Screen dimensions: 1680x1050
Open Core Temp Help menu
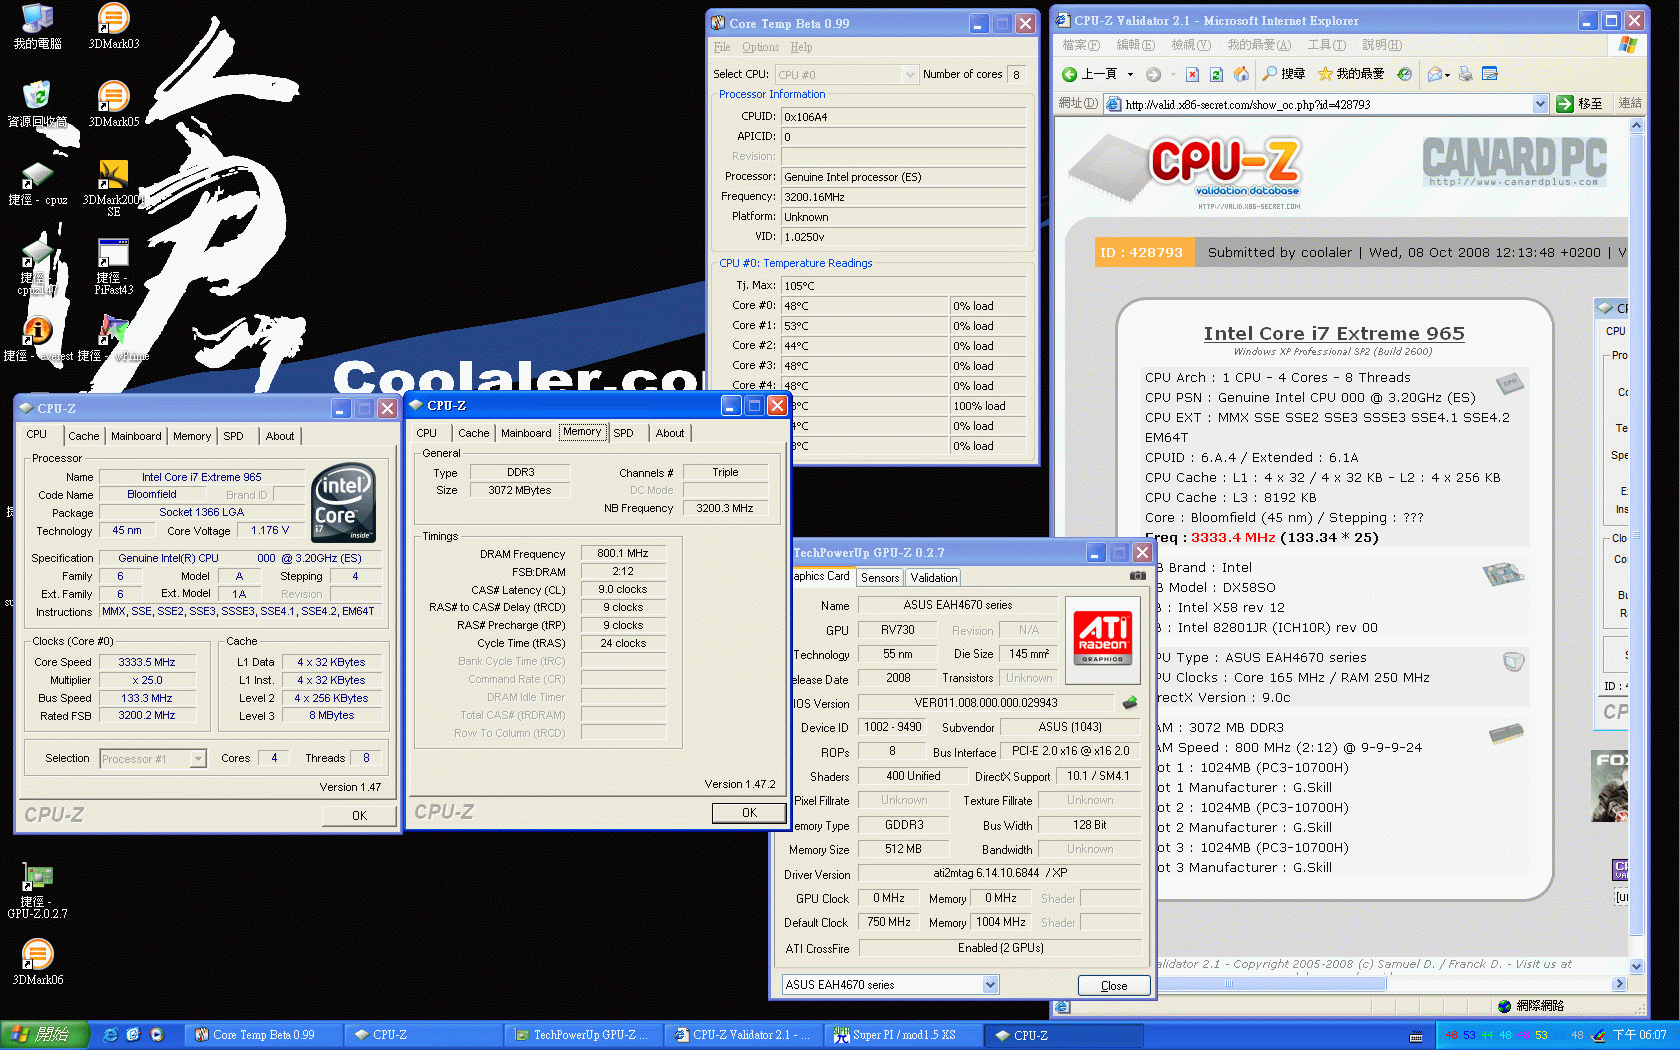(801, 47)
